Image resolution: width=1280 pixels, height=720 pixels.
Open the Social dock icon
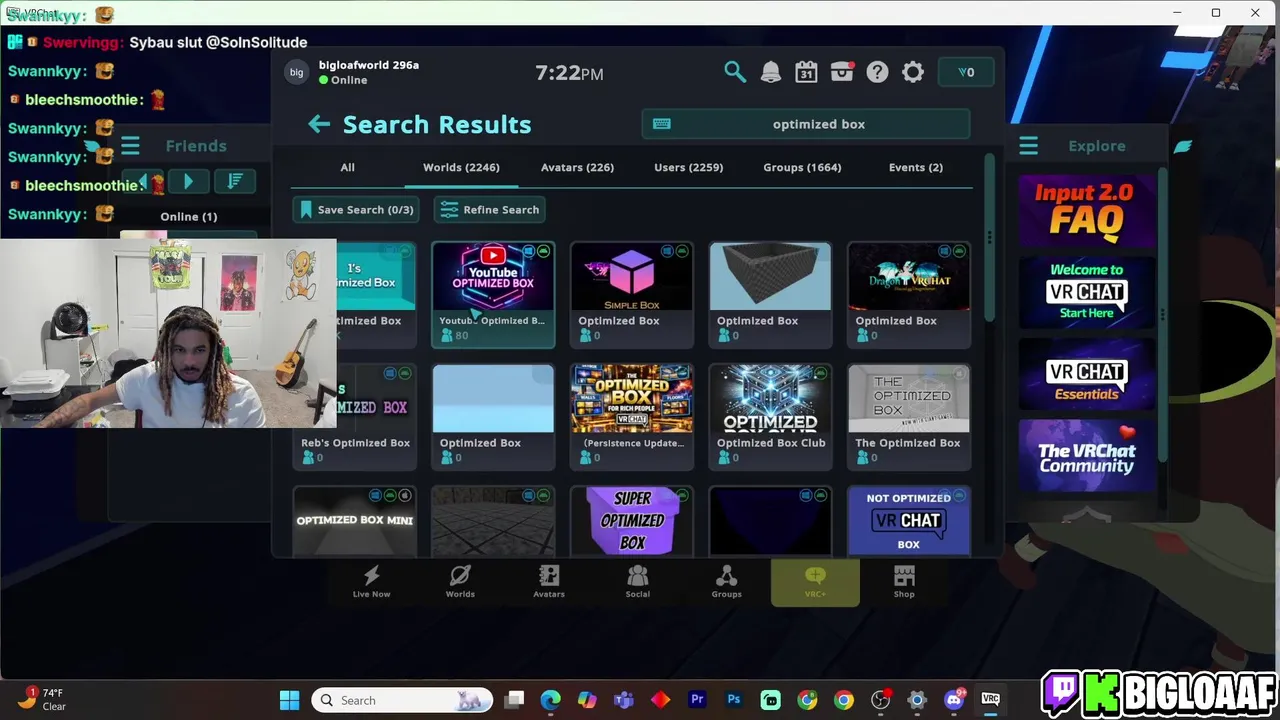pos(637,582)
